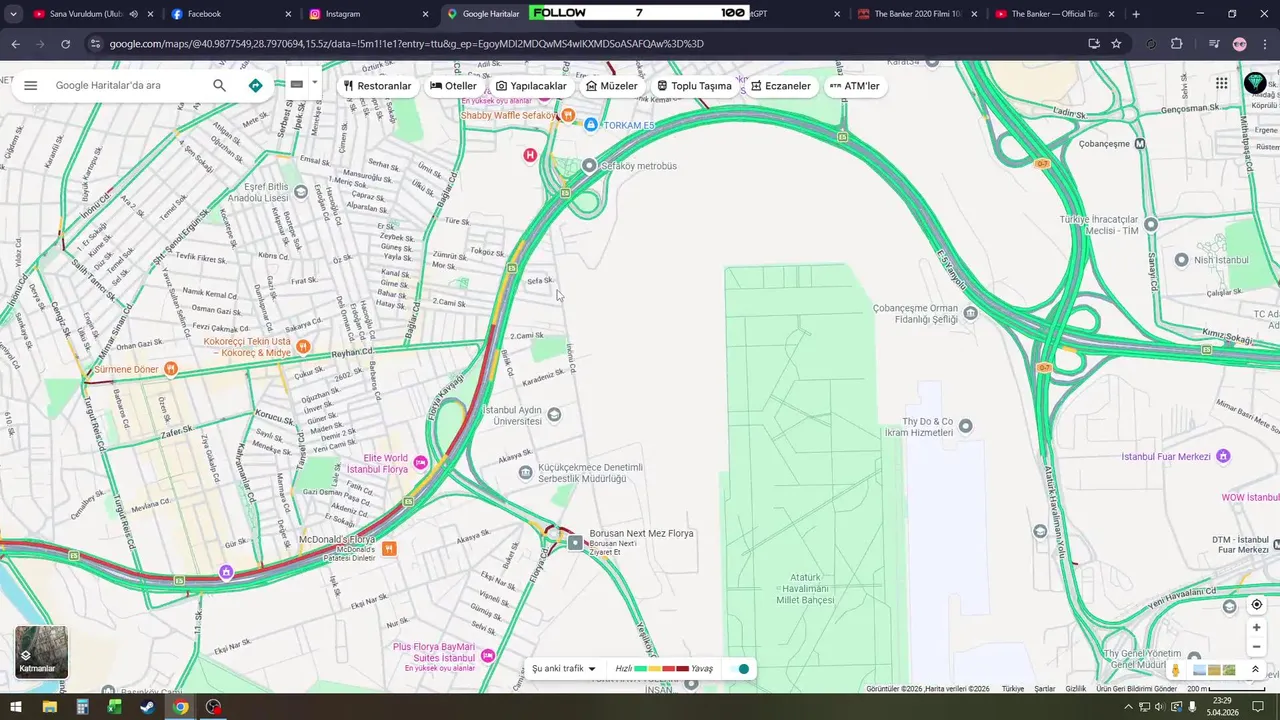Open Chrome tab search dropdown
This screenshot has width=1280, height=720.
pos(13,14)
